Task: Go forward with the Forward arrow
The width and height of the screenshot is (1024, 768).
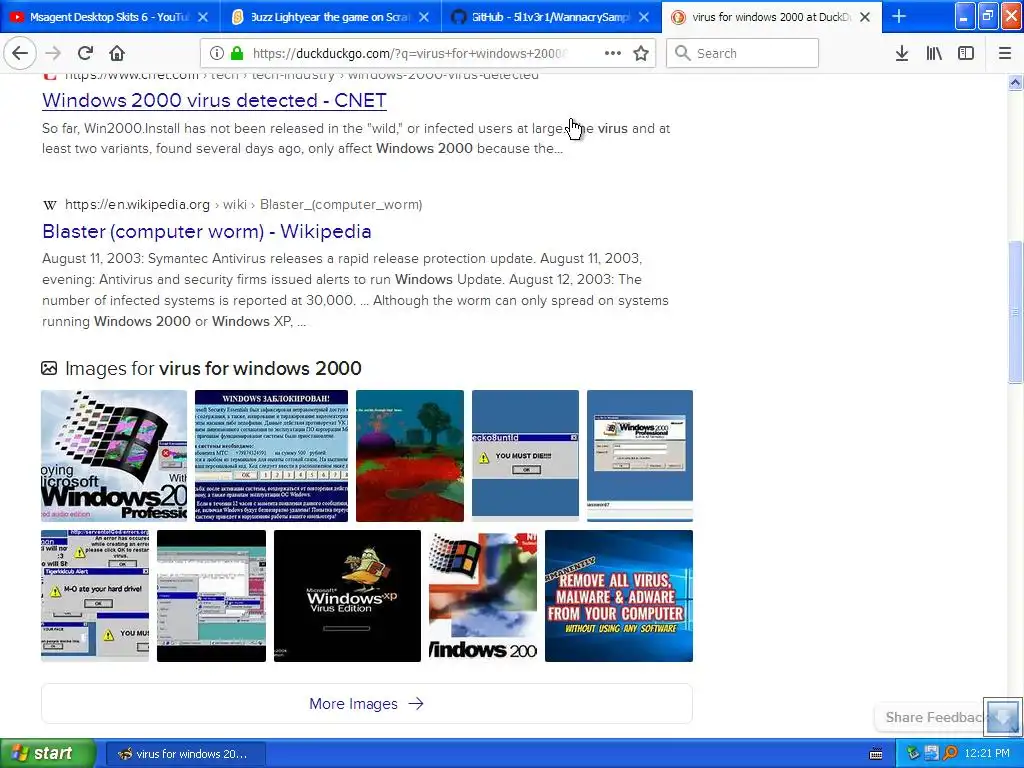Action: (x=53, y=54)
